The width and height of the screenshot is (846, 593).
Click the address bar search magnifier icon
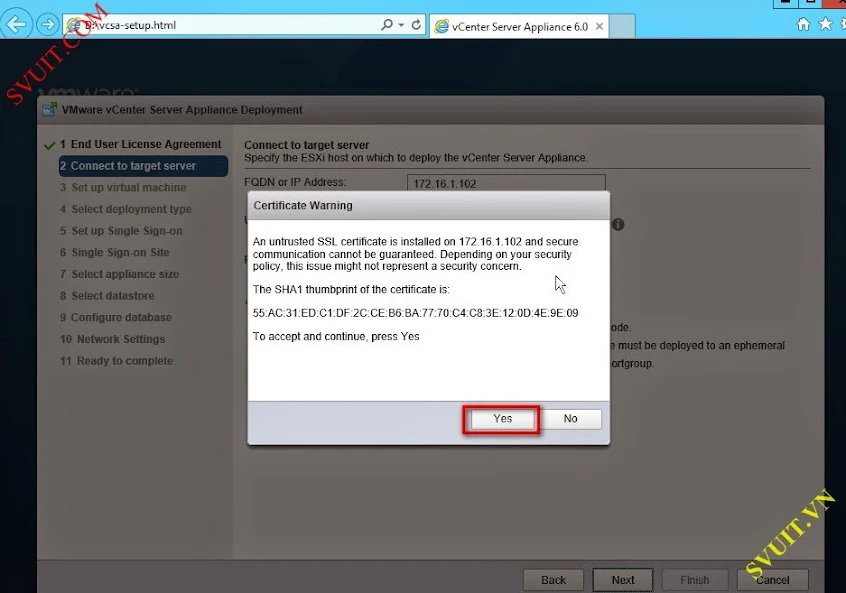tap(386, 25)
